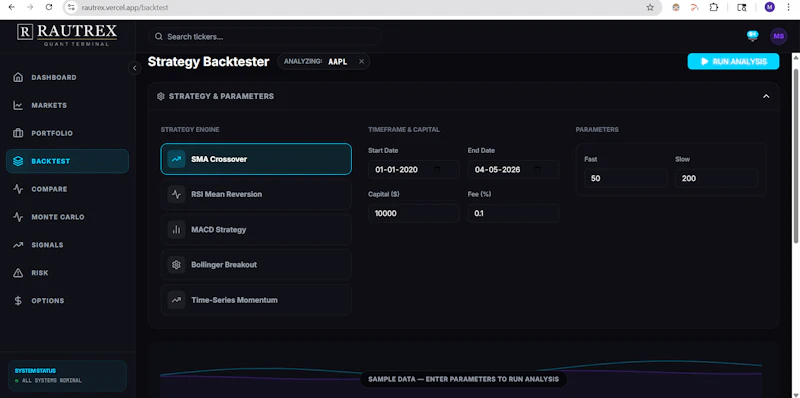The width and height of the screenshot is (800, 398).
Task: Click RSI Mean Reversion pulse icon
Action: click(x=177, y=194)
